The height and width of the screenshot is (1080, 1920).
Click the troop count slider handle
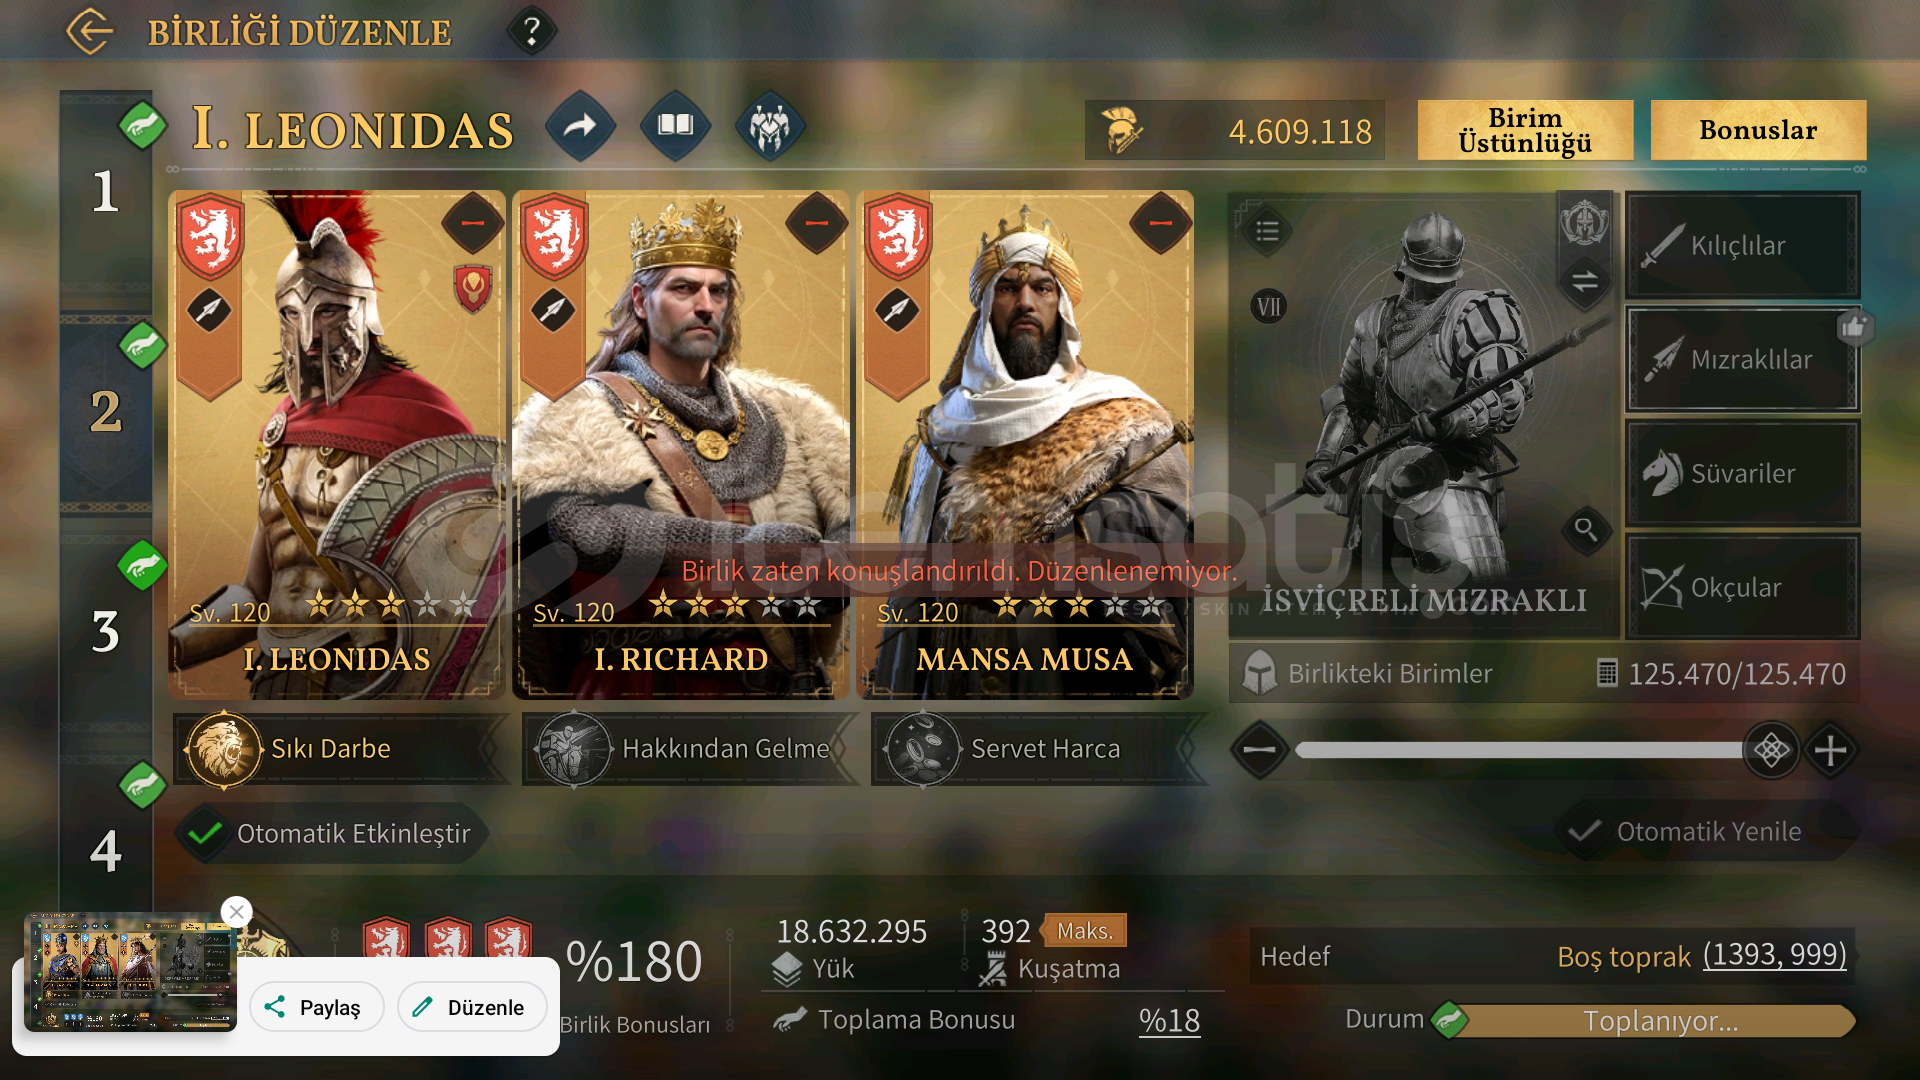1771,750
